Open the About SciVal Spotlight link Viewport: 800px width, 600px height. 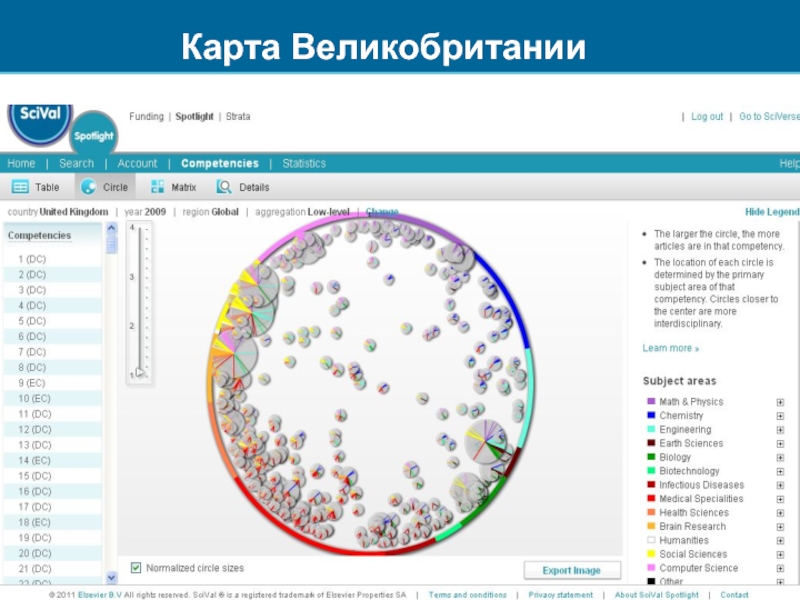tap(657, 595)
